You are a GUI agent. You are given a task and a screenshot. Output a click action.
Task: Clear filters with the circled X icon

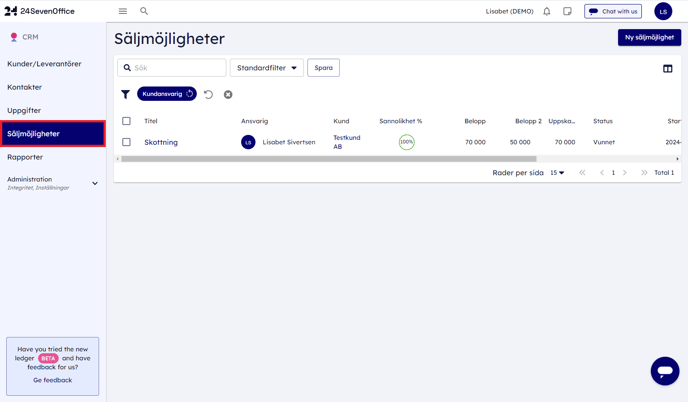pyautogui.click(x=228, y=94)
